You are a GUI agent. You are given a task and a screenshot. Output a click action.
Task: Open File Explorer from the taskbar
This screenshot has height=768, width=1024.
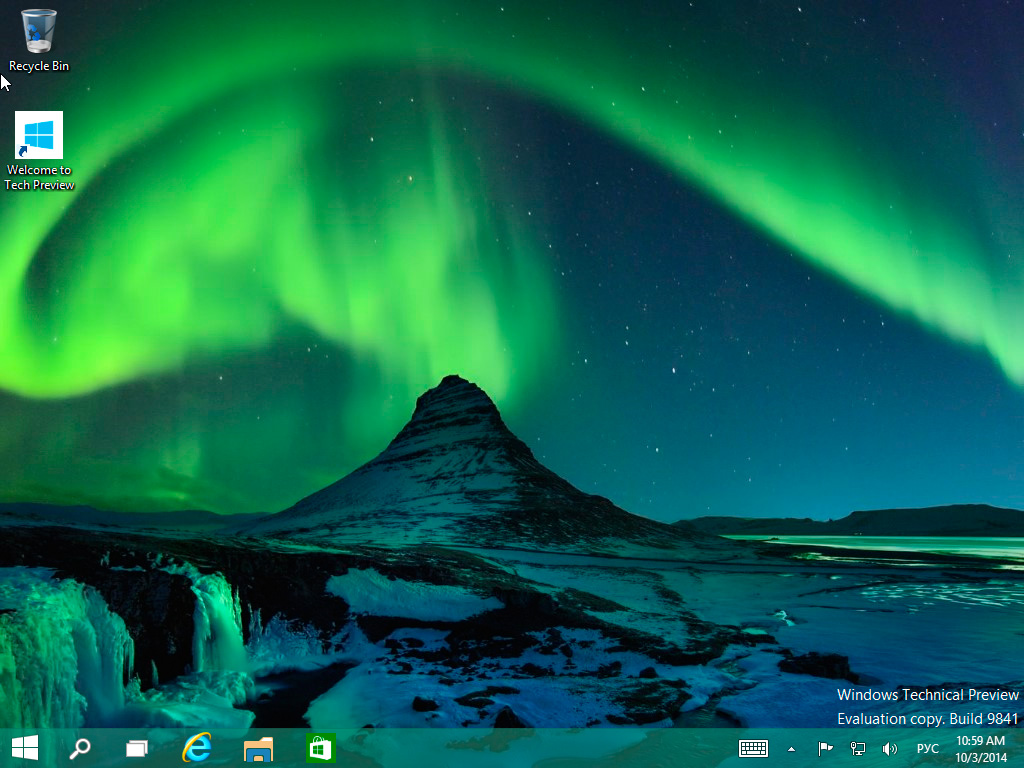click(x=259, y=748)
